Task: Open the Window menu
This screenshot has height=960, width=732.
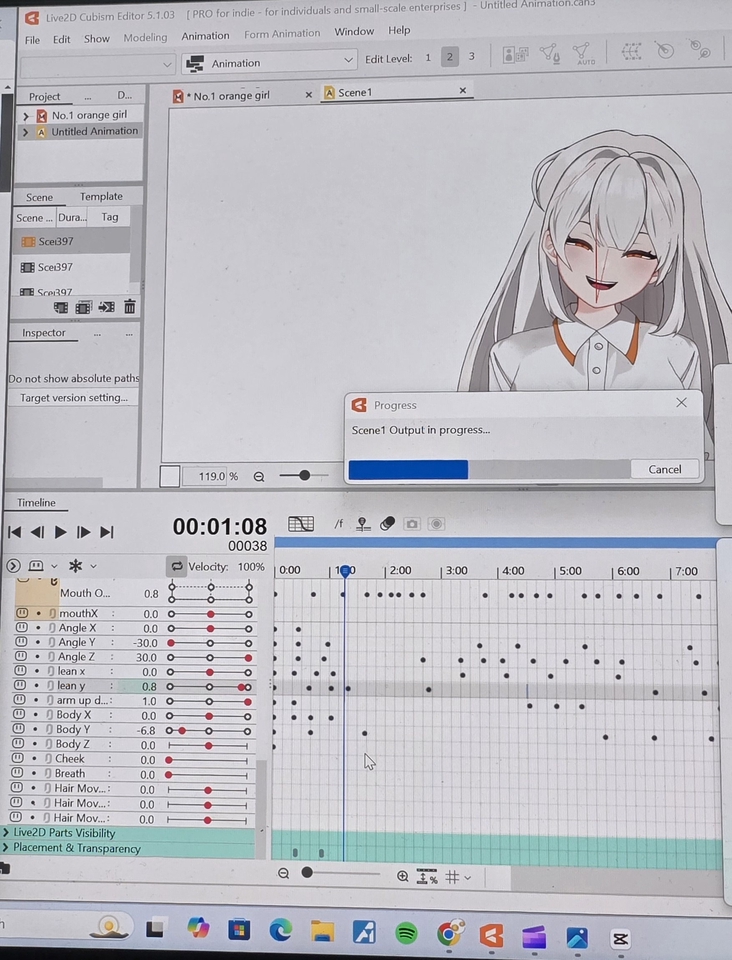Action: pyautogui.click(x=354, y=32)
